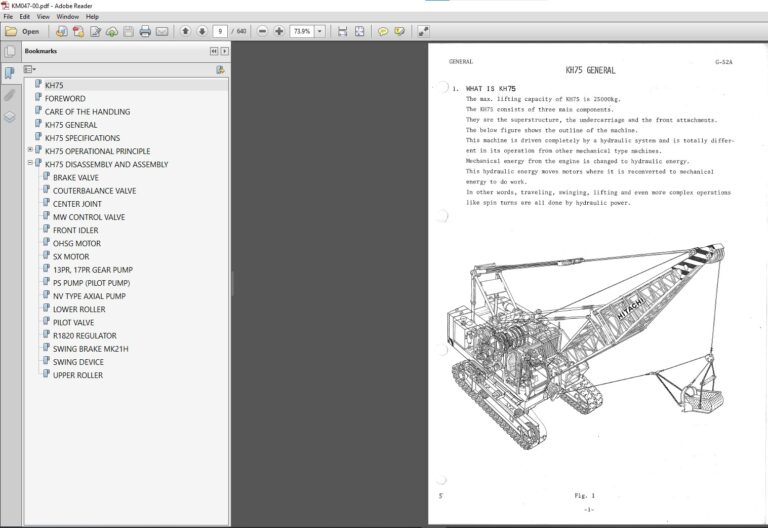Go to previous page with up arrow
Screen dimensions: 768x528
183,31
